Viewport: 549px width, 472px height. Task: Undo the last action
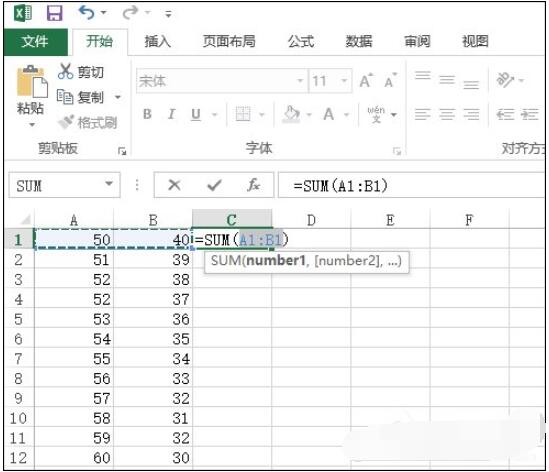pos(86,13)
